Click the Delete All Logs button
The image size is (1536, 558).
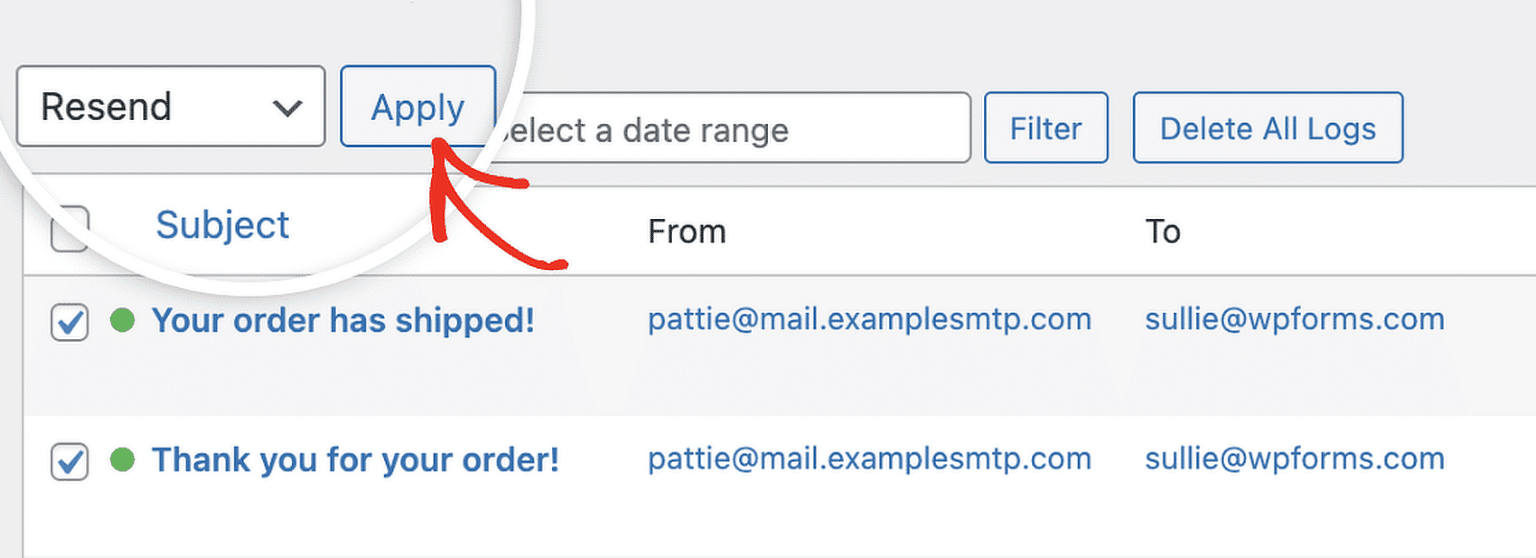click(x=1267, y=128)
